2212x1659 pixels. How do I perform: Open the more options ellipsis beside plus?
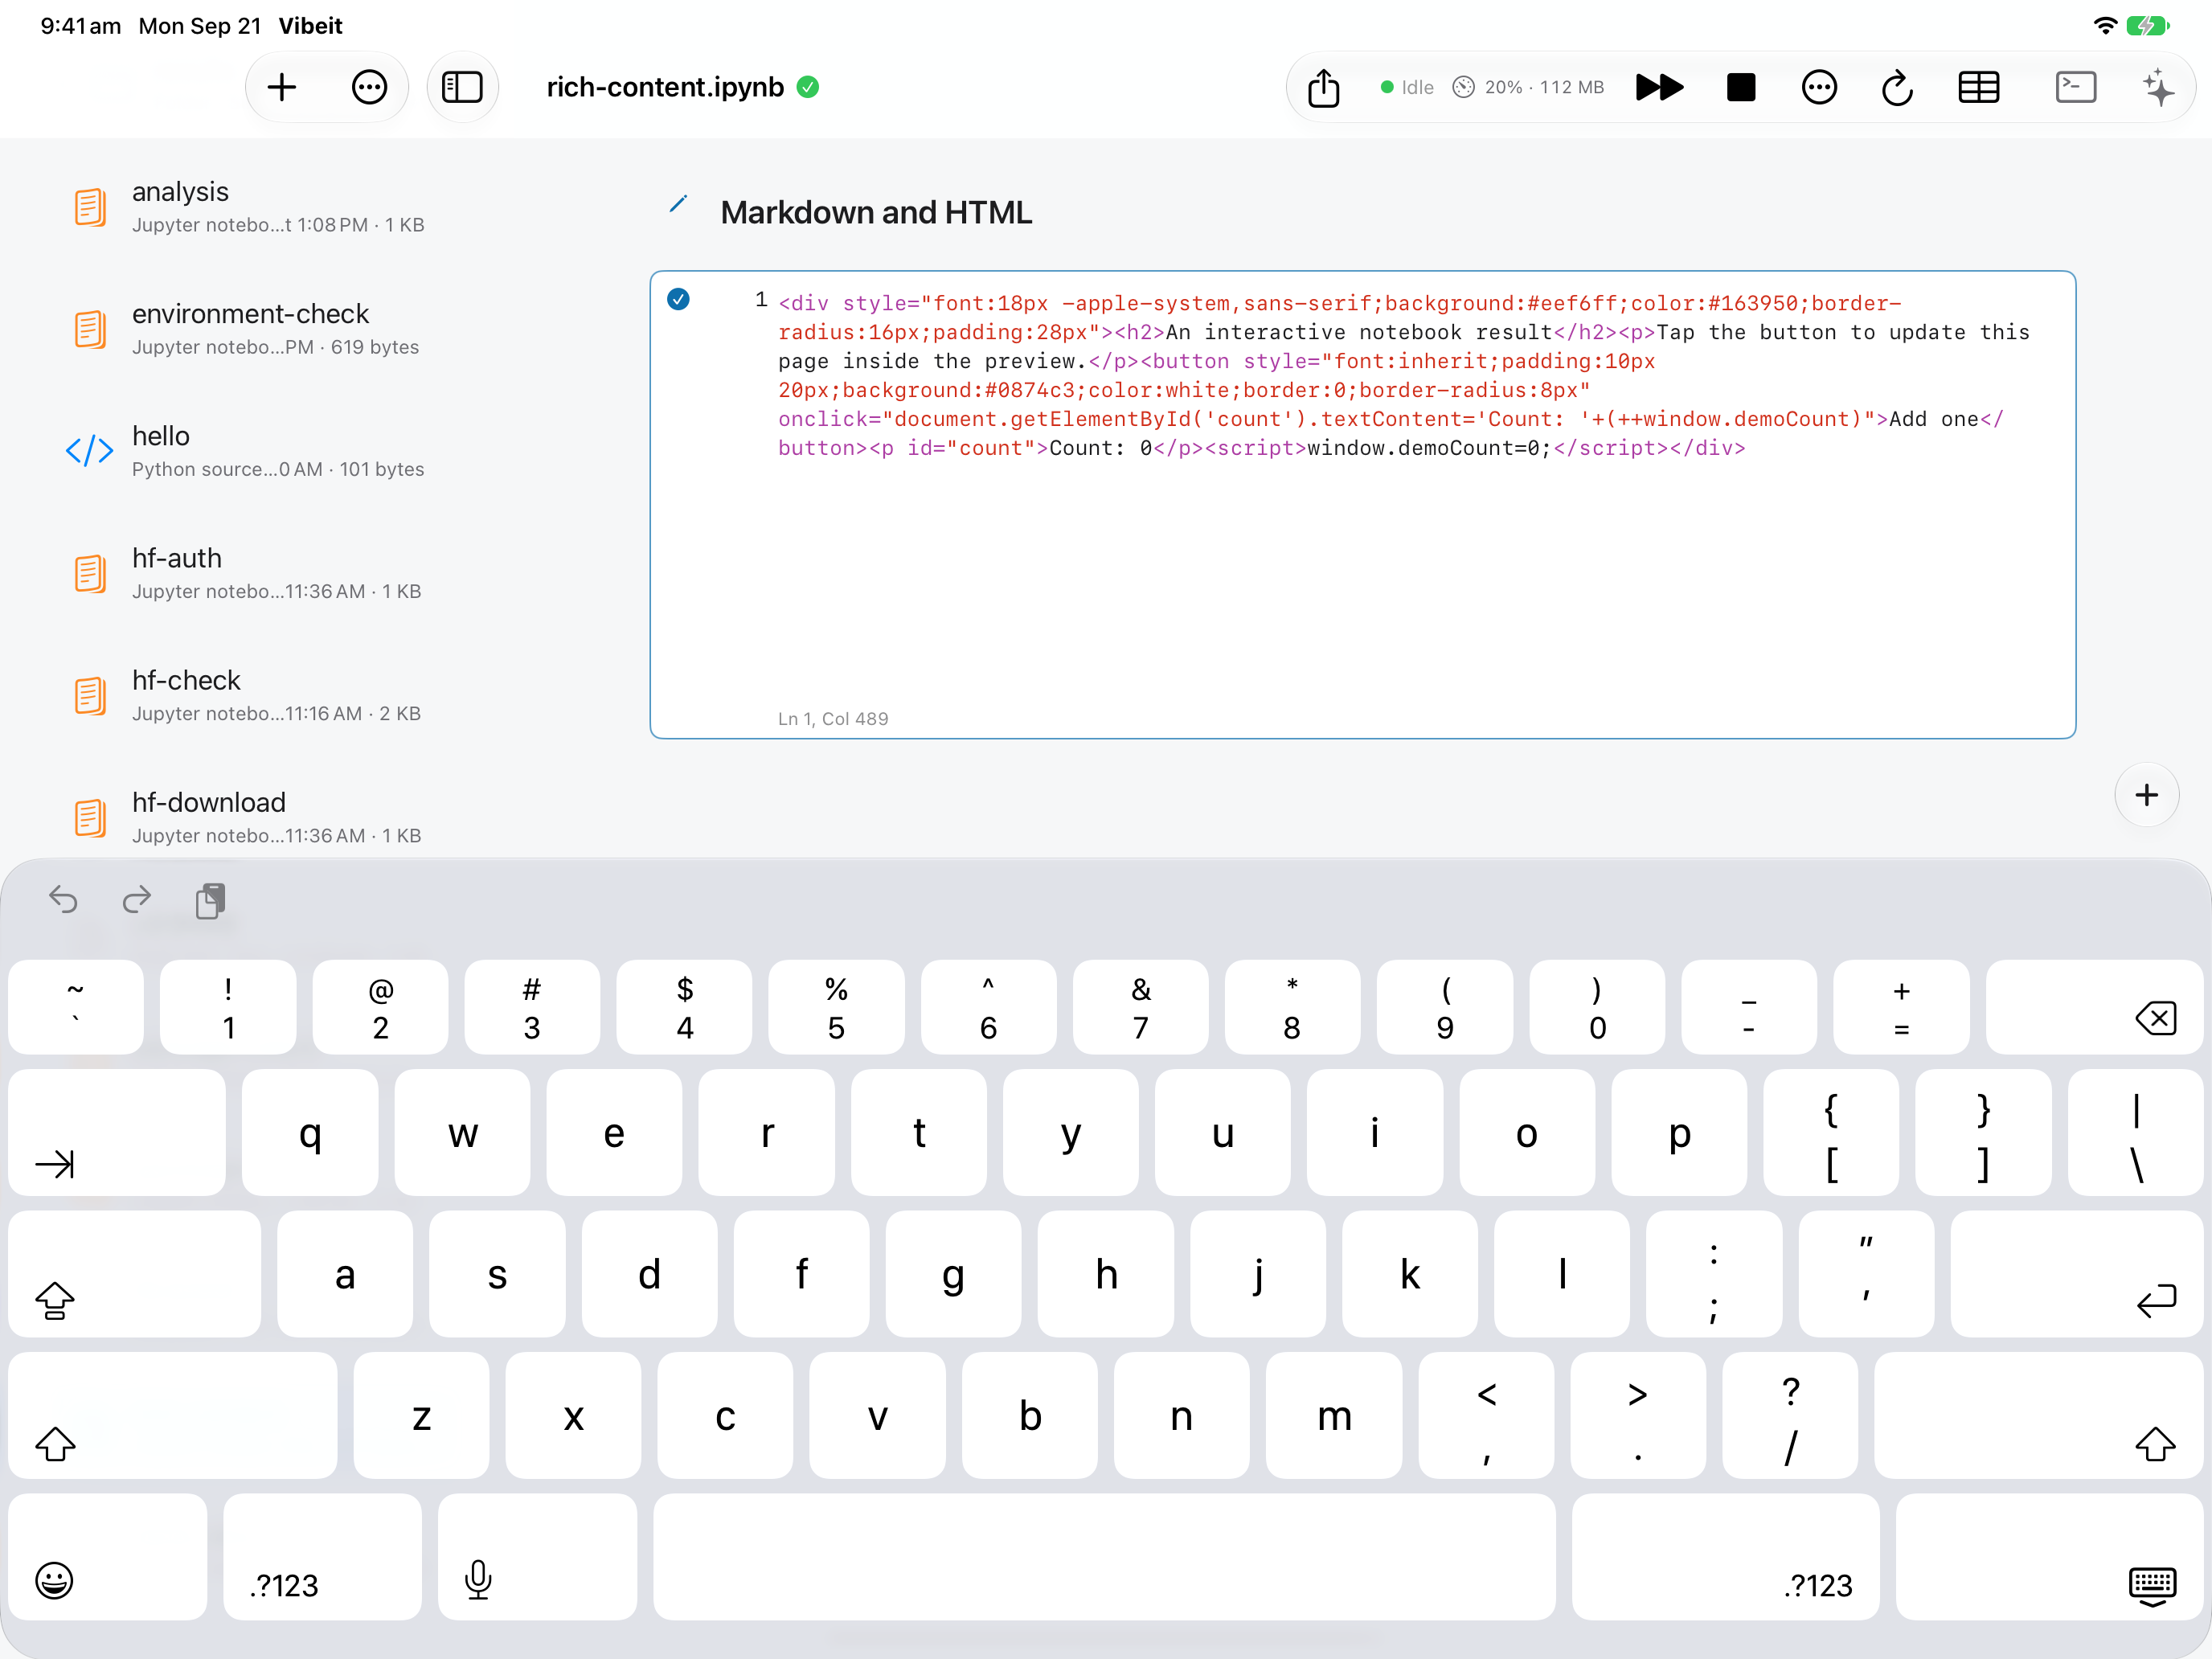point(369,88)
